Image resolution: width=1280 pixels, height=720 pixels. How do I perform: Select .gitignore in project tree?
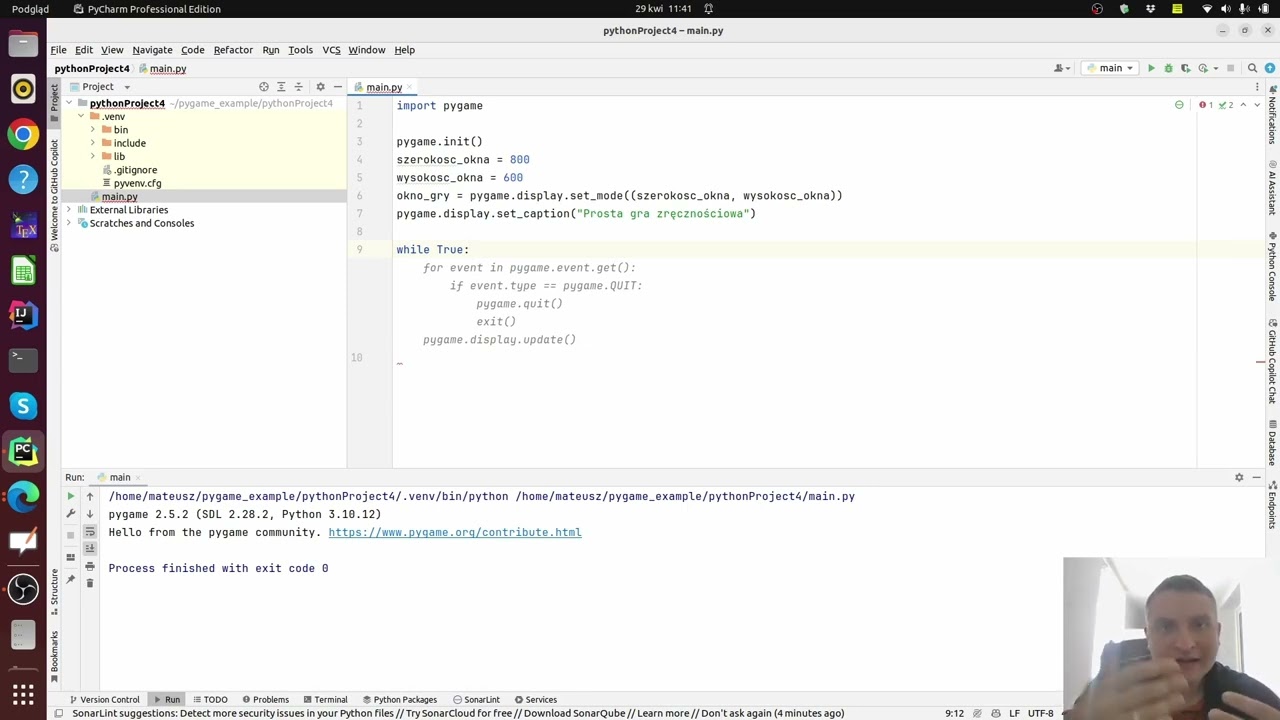[135, 170]
